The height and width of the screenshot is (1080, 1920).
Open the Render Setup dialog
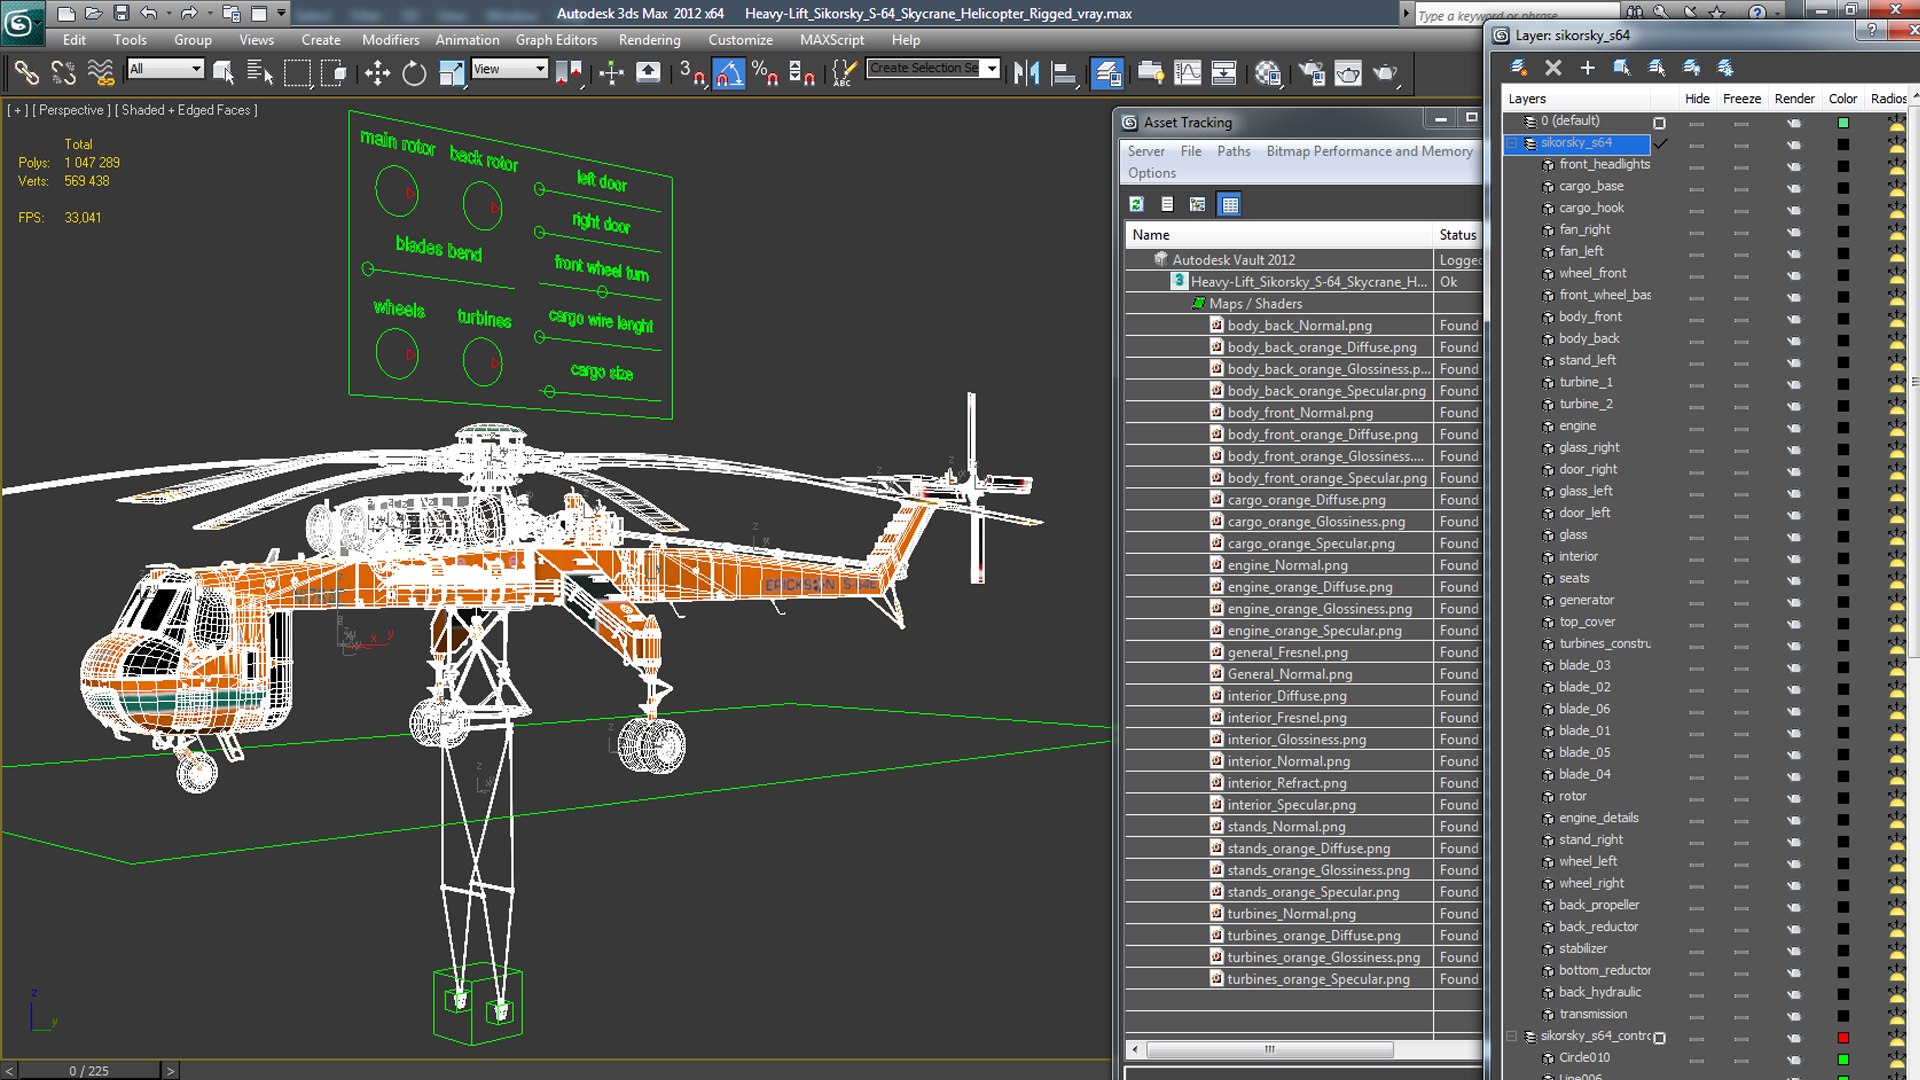pos(1311,72)
